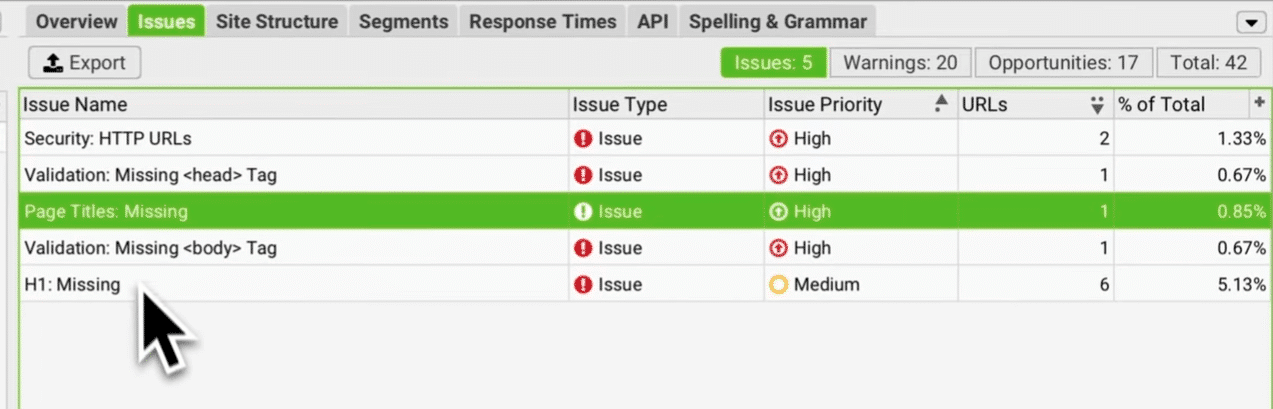Viewport: 1273px width, 409px height.
Task: Show the Total: 42 filter
Action: (1208, 63)
